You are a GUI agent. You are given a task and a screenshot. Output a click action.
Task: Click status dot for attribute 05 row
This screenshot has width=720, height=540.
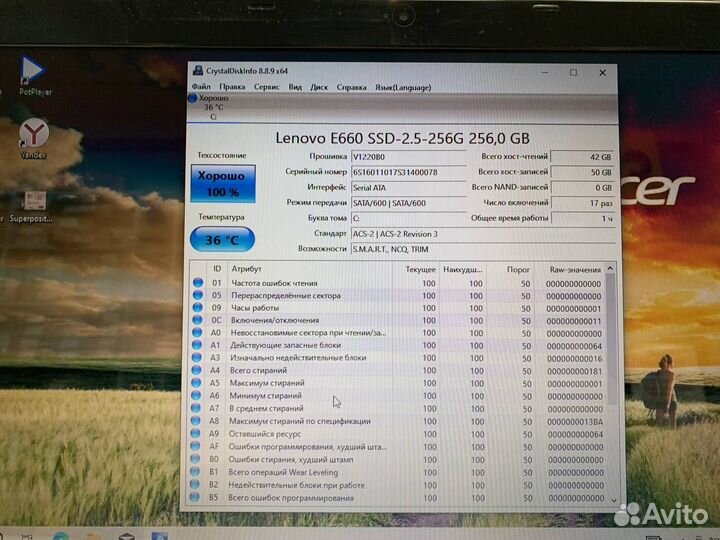[x=198, y=295]
